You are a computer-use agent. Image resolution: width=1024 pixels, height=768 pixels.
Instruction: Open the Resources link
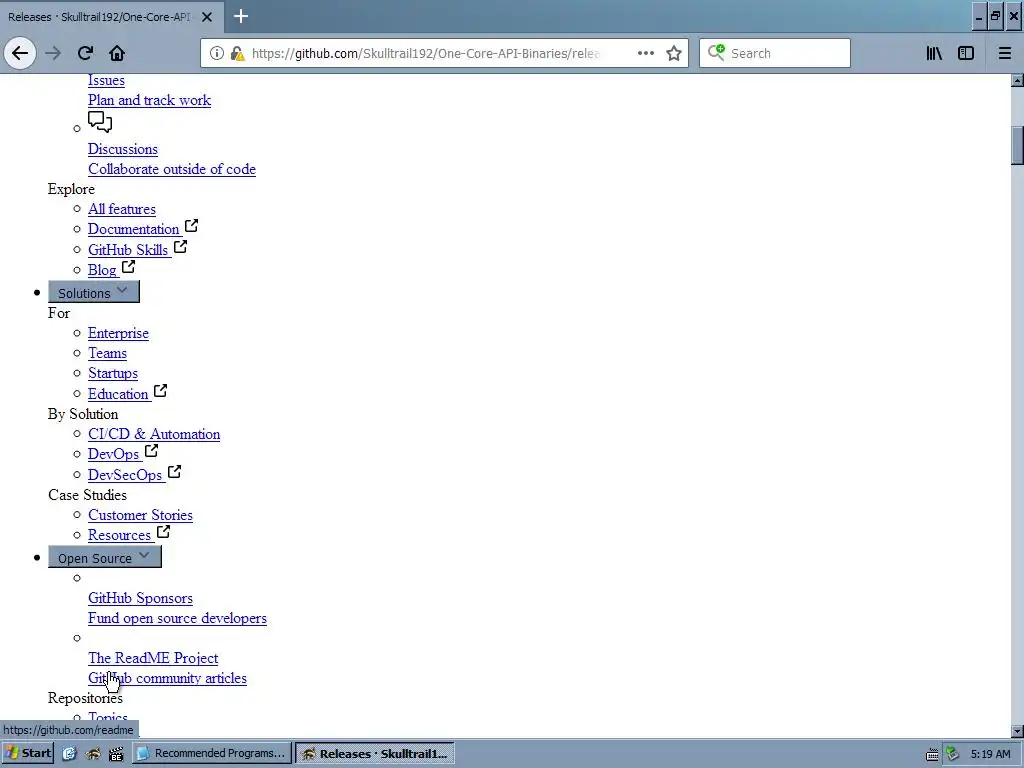(x=120, y=535)
